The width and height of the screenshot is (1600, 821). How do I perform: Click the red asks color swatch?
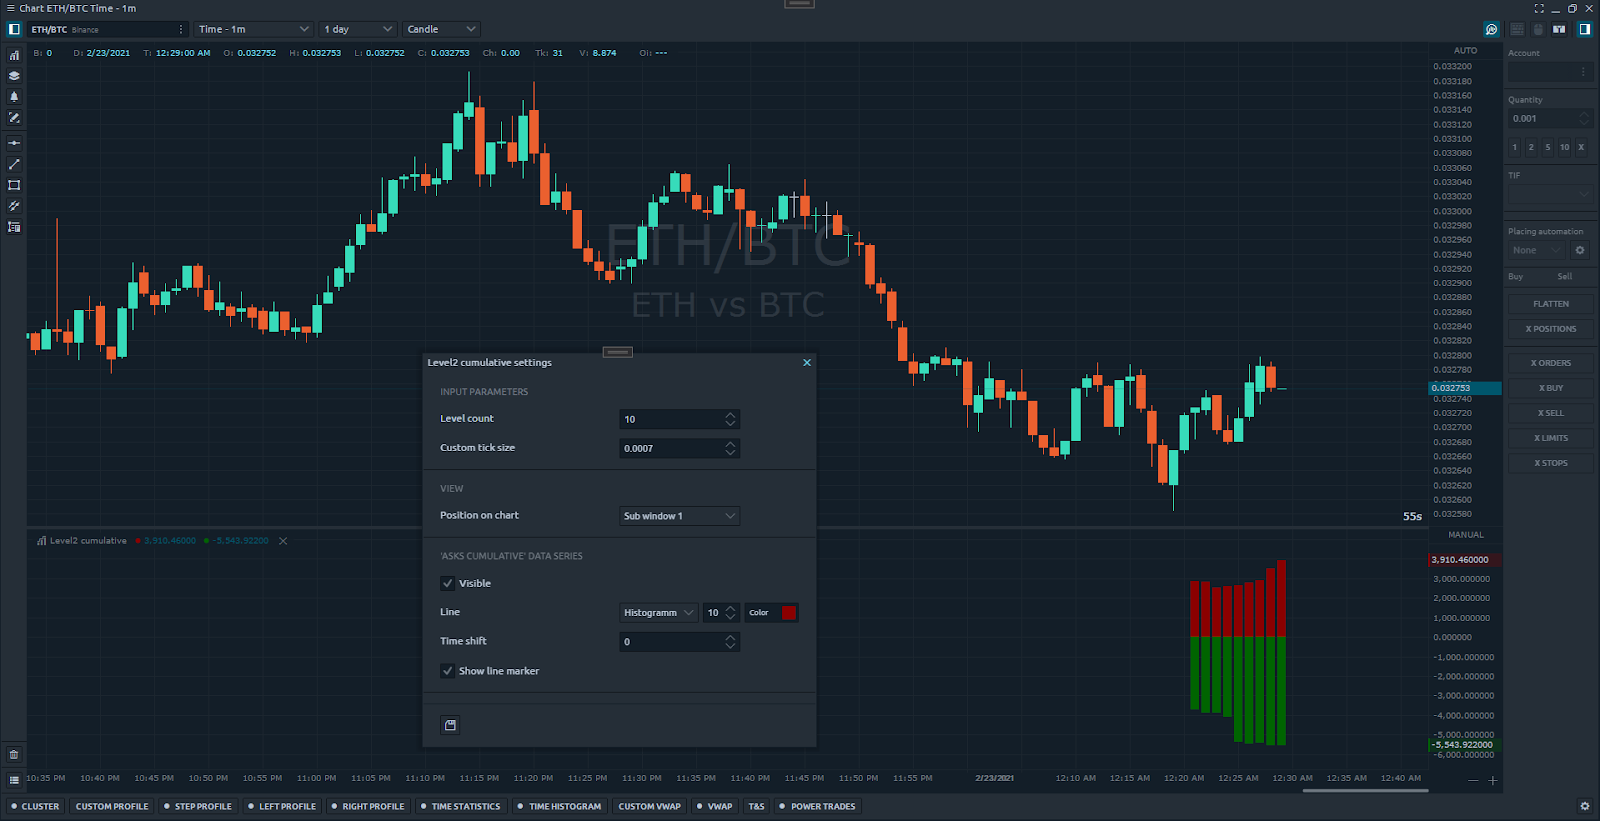[x=789, y=613]
